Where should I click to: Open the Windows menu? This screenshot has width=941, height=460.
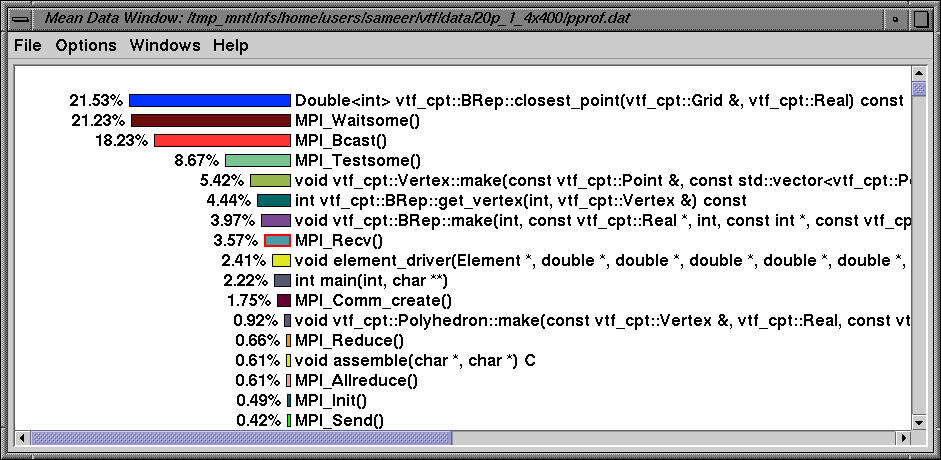tap(165, 46)
